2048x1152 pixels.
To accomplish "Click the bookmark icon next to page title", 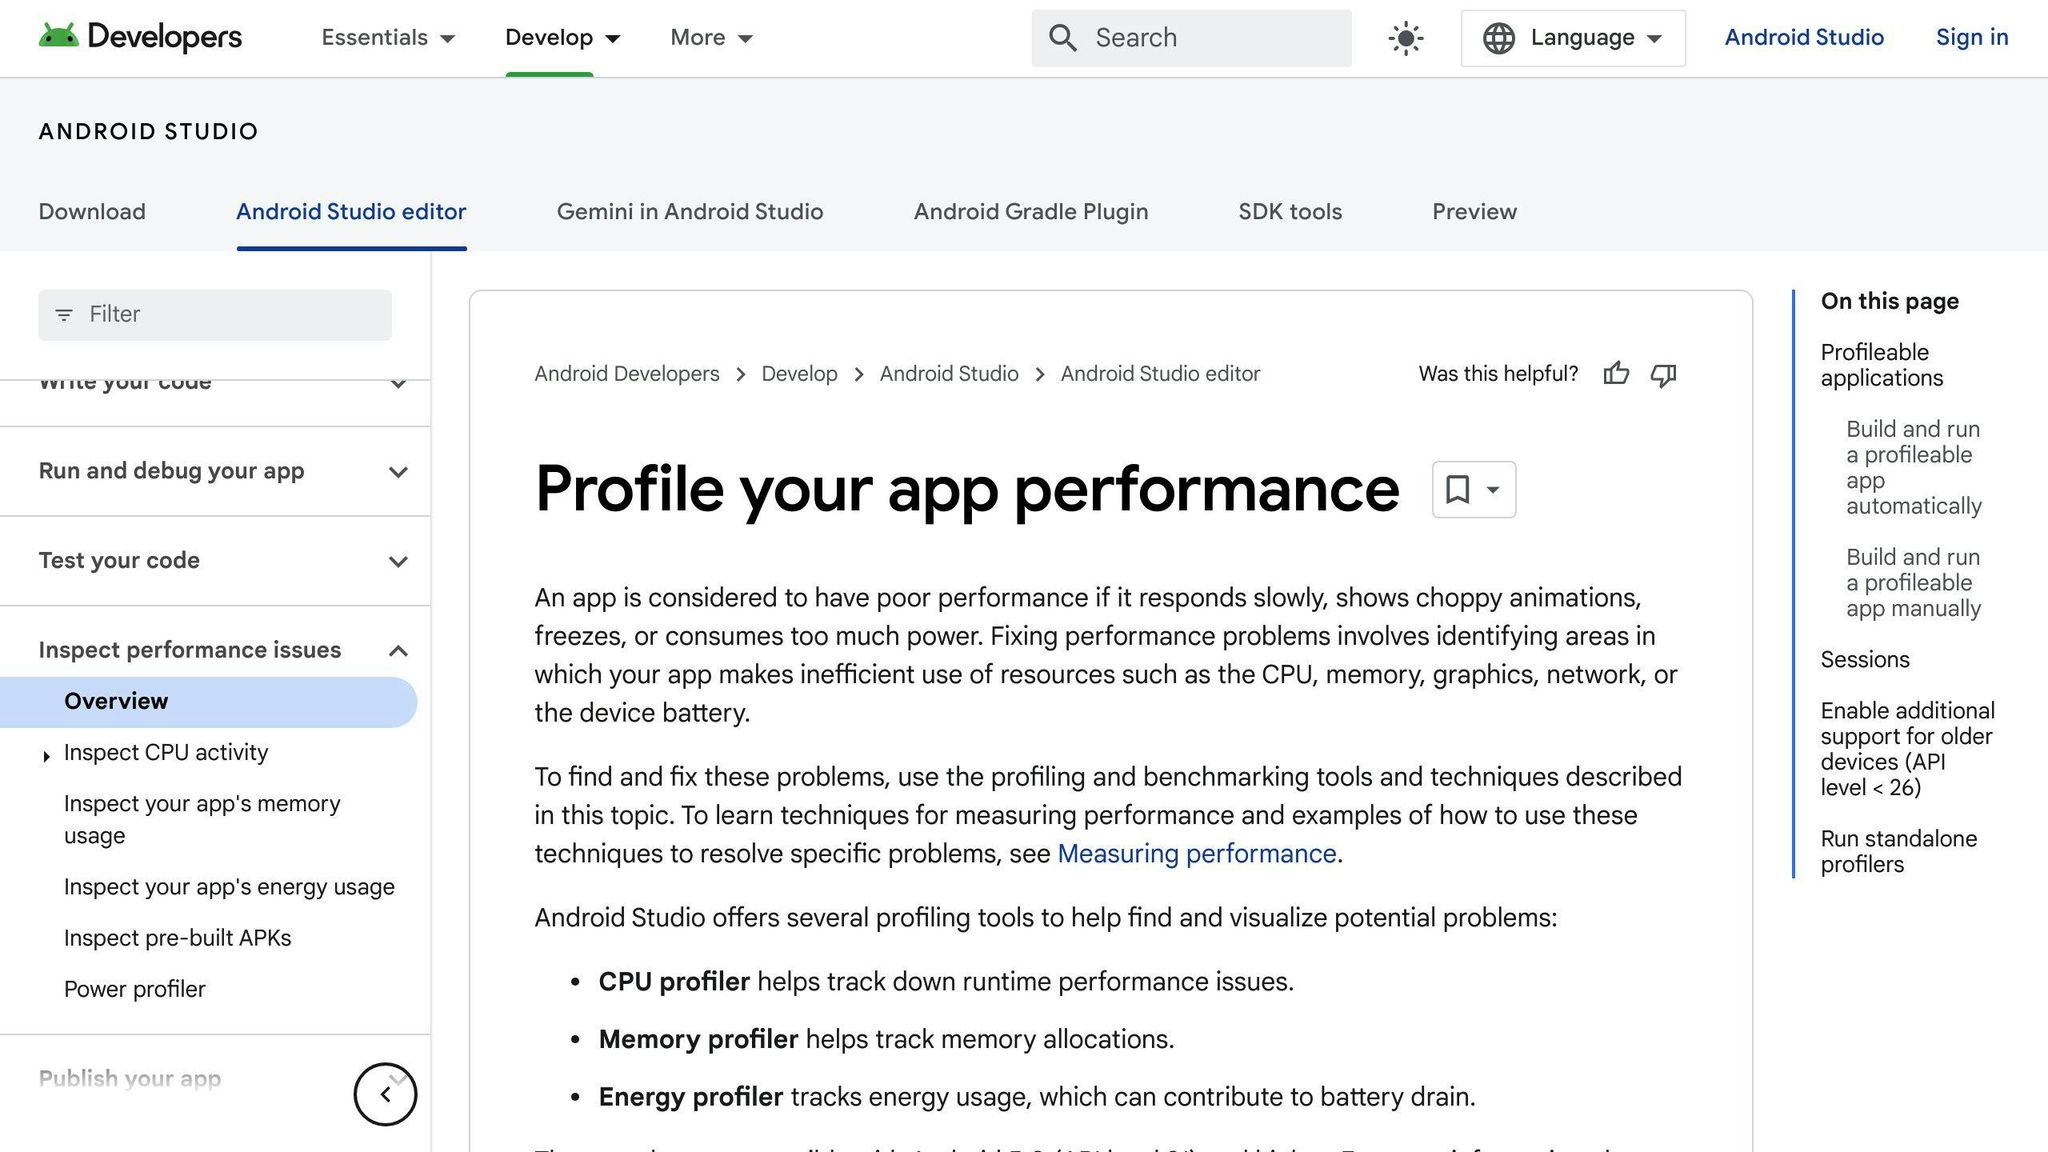I will point(1458,489).
